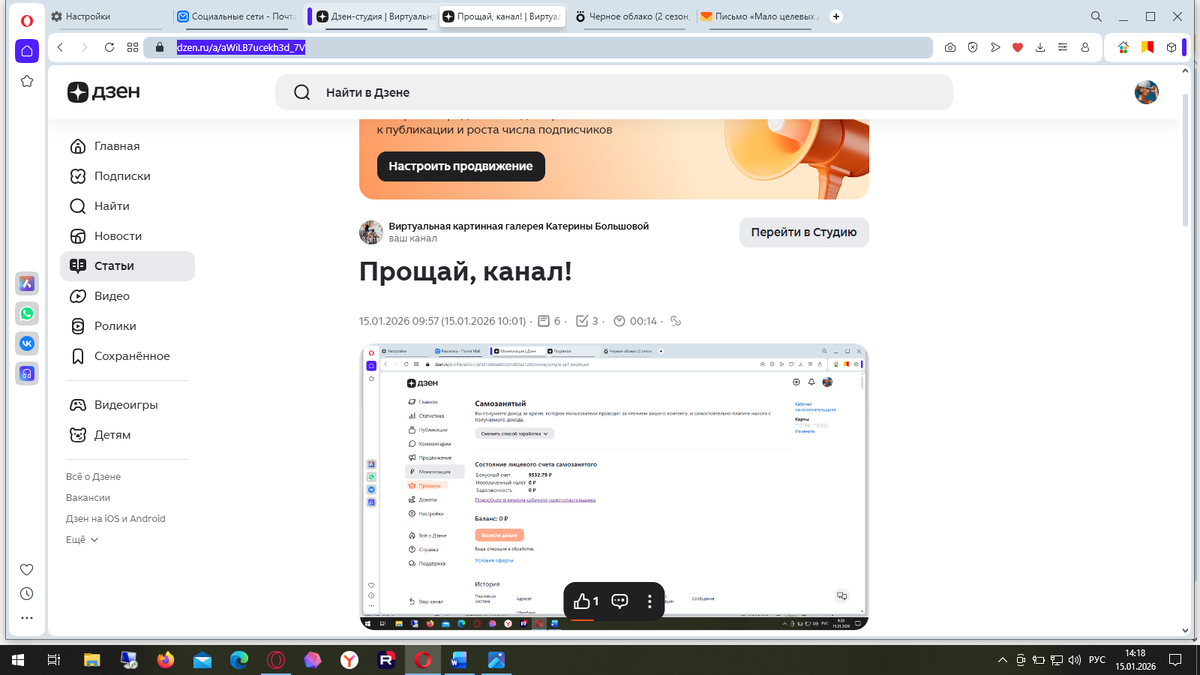This screenshot has height=675, width=1200.
Task: Open the comments icon in floating bar
Action: pyautogui.click(x=619, y=601)
